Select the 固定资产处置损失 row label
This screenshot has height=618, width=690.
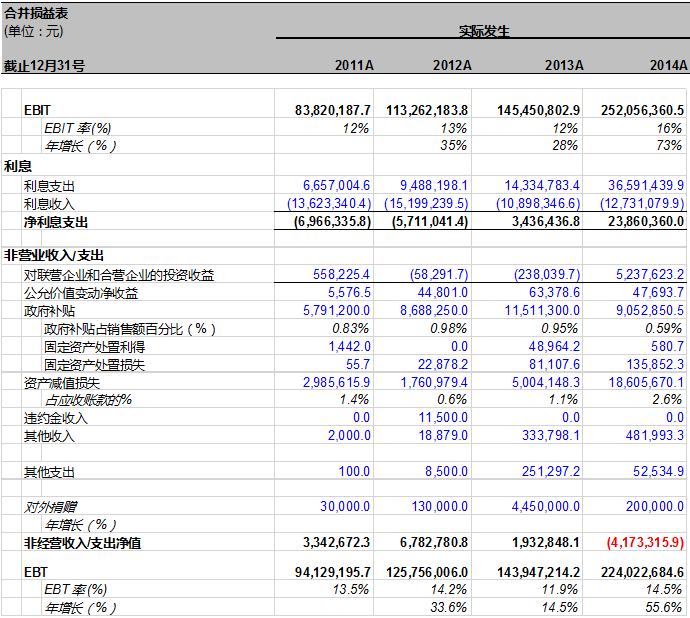(94, 365)
